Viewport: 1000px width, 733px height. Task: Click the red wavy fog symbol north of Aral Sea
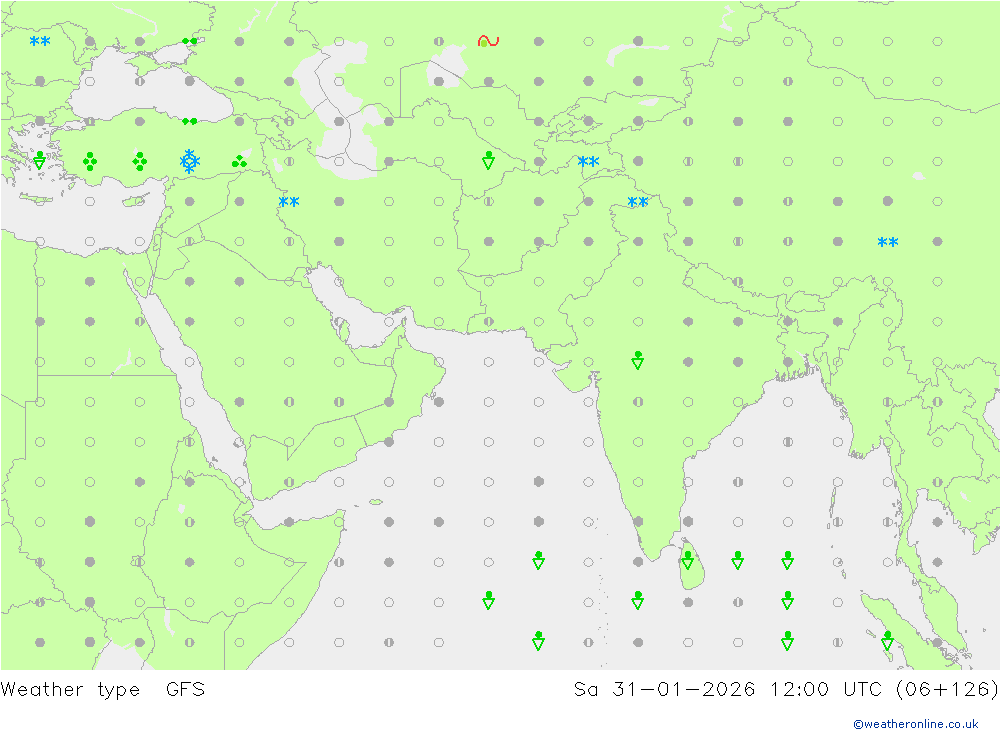coord(489,41)
